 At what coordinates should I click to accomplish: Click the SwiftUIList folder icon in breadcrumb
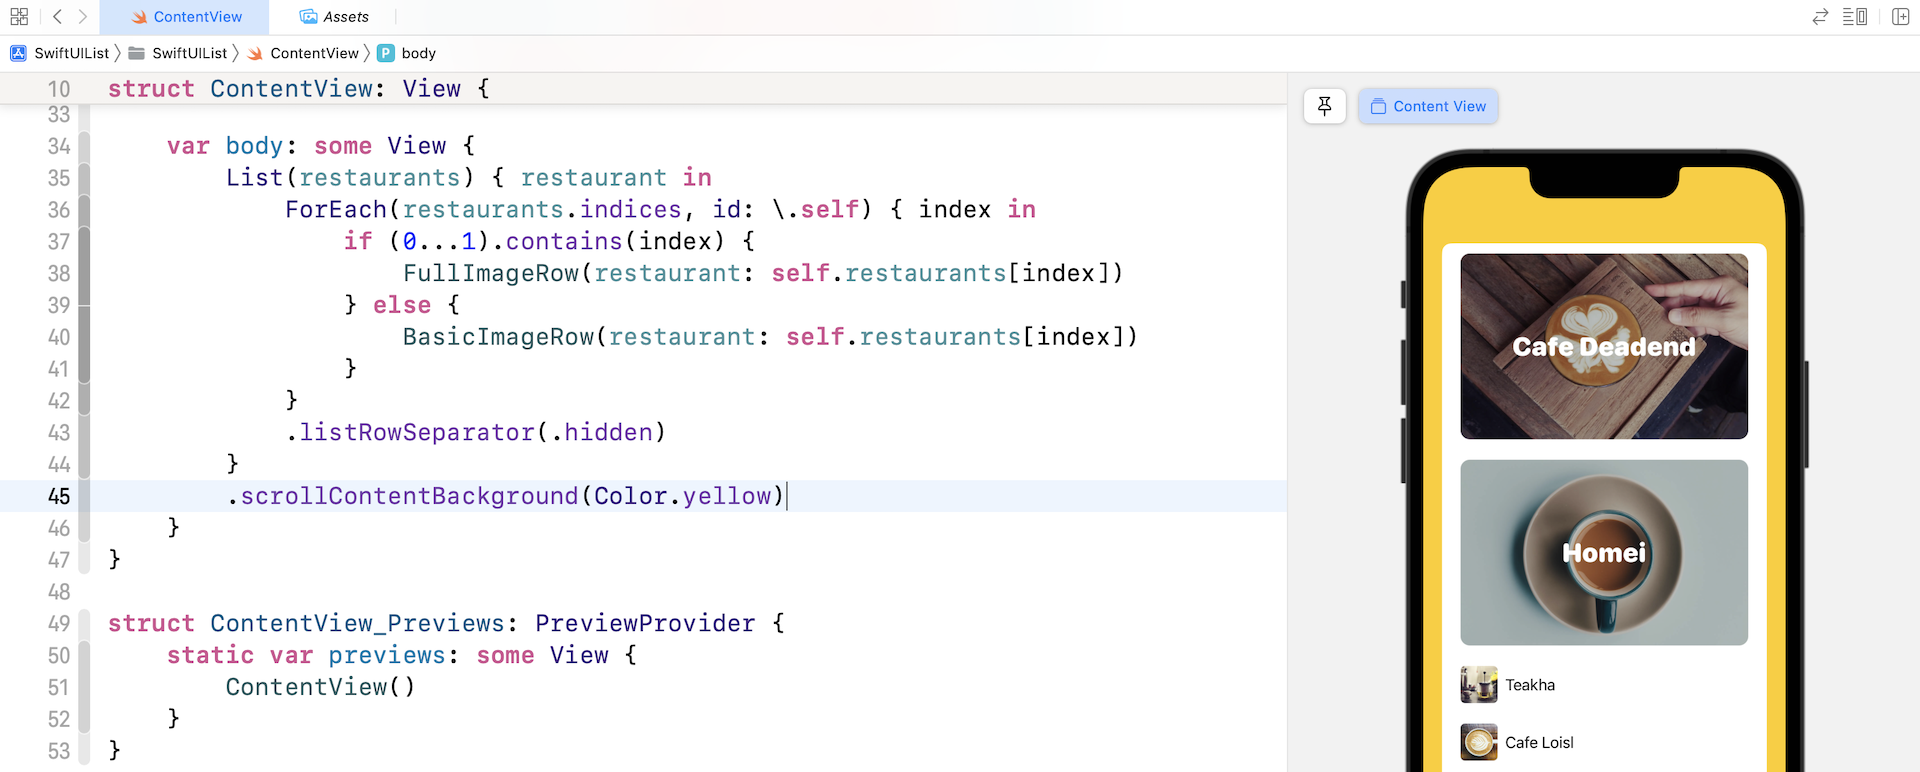click(x=137, y=53)
